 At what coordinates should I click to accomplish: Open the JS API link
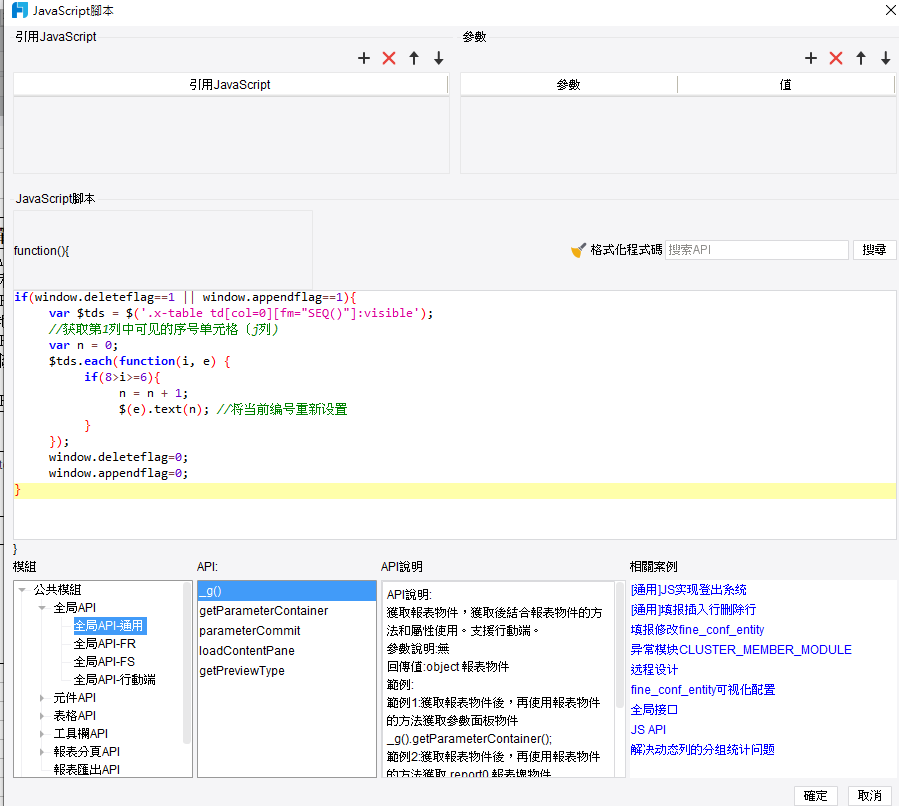pyautogui.click(x=648, y=730)
